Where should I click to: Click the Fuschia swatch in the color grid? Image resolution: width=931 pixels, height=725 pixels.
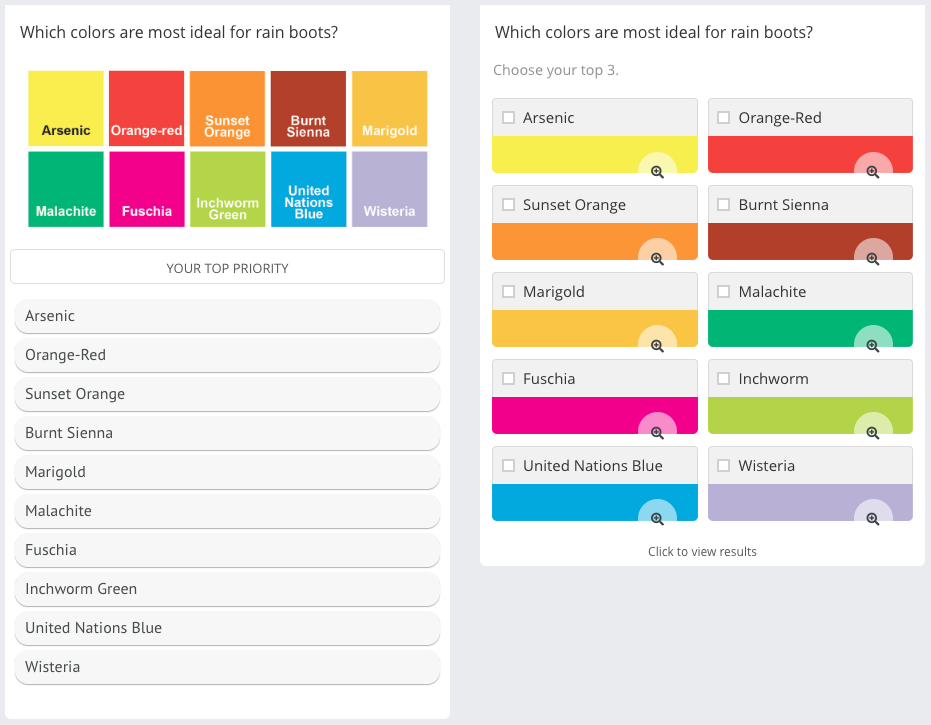click(x=147, y=189)
